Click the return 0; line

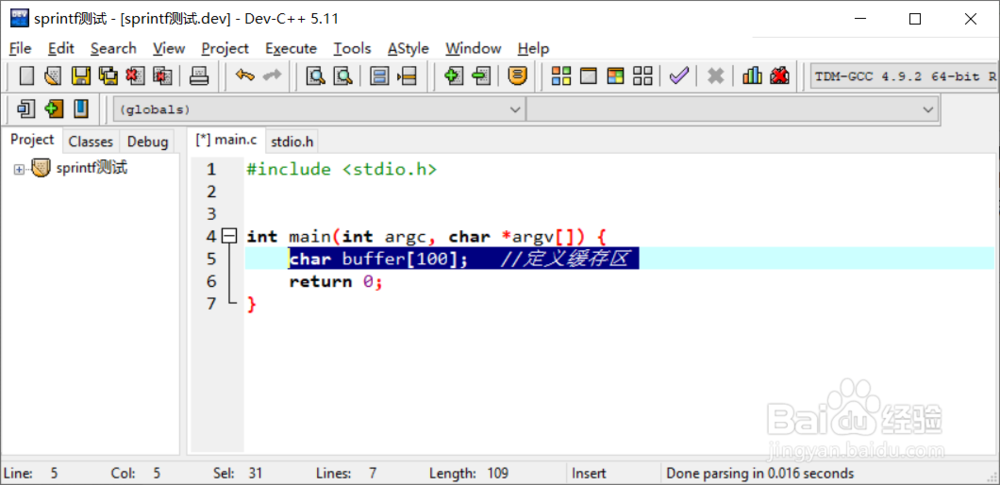coord(336,281)
